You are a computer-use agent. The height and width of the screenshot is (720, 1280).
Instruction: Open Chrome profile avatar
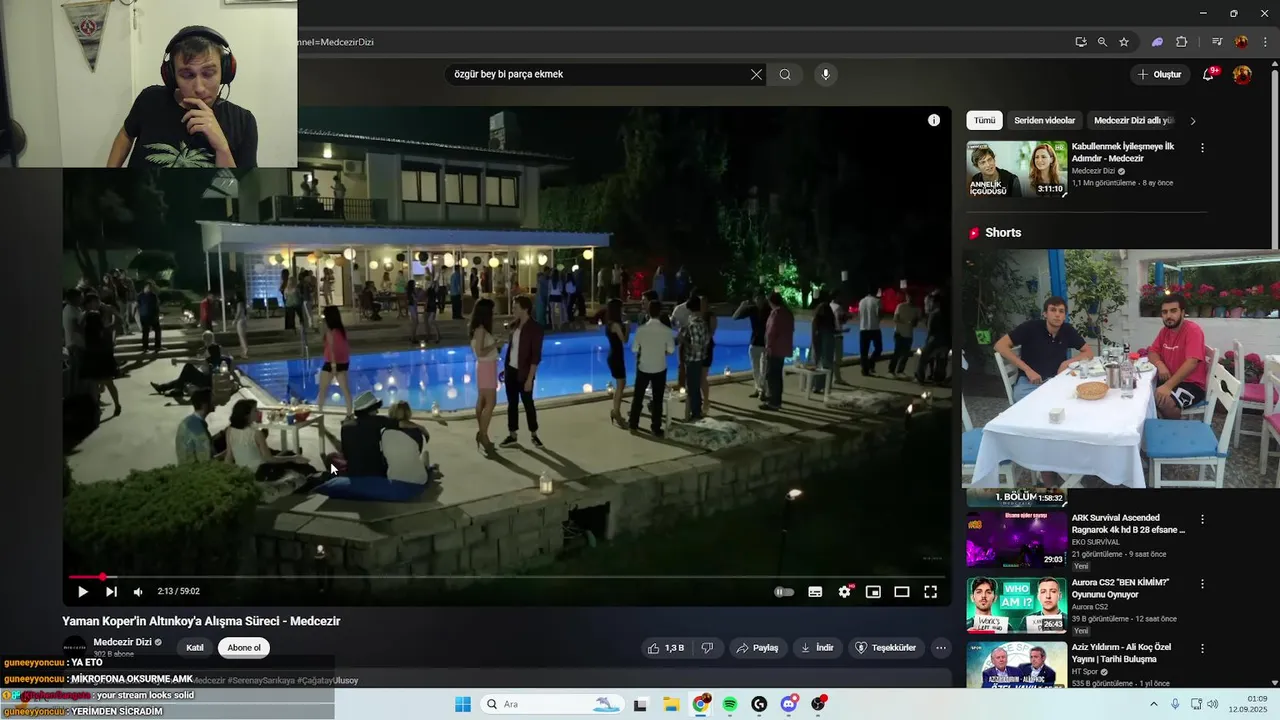(x=1241, y=42)
